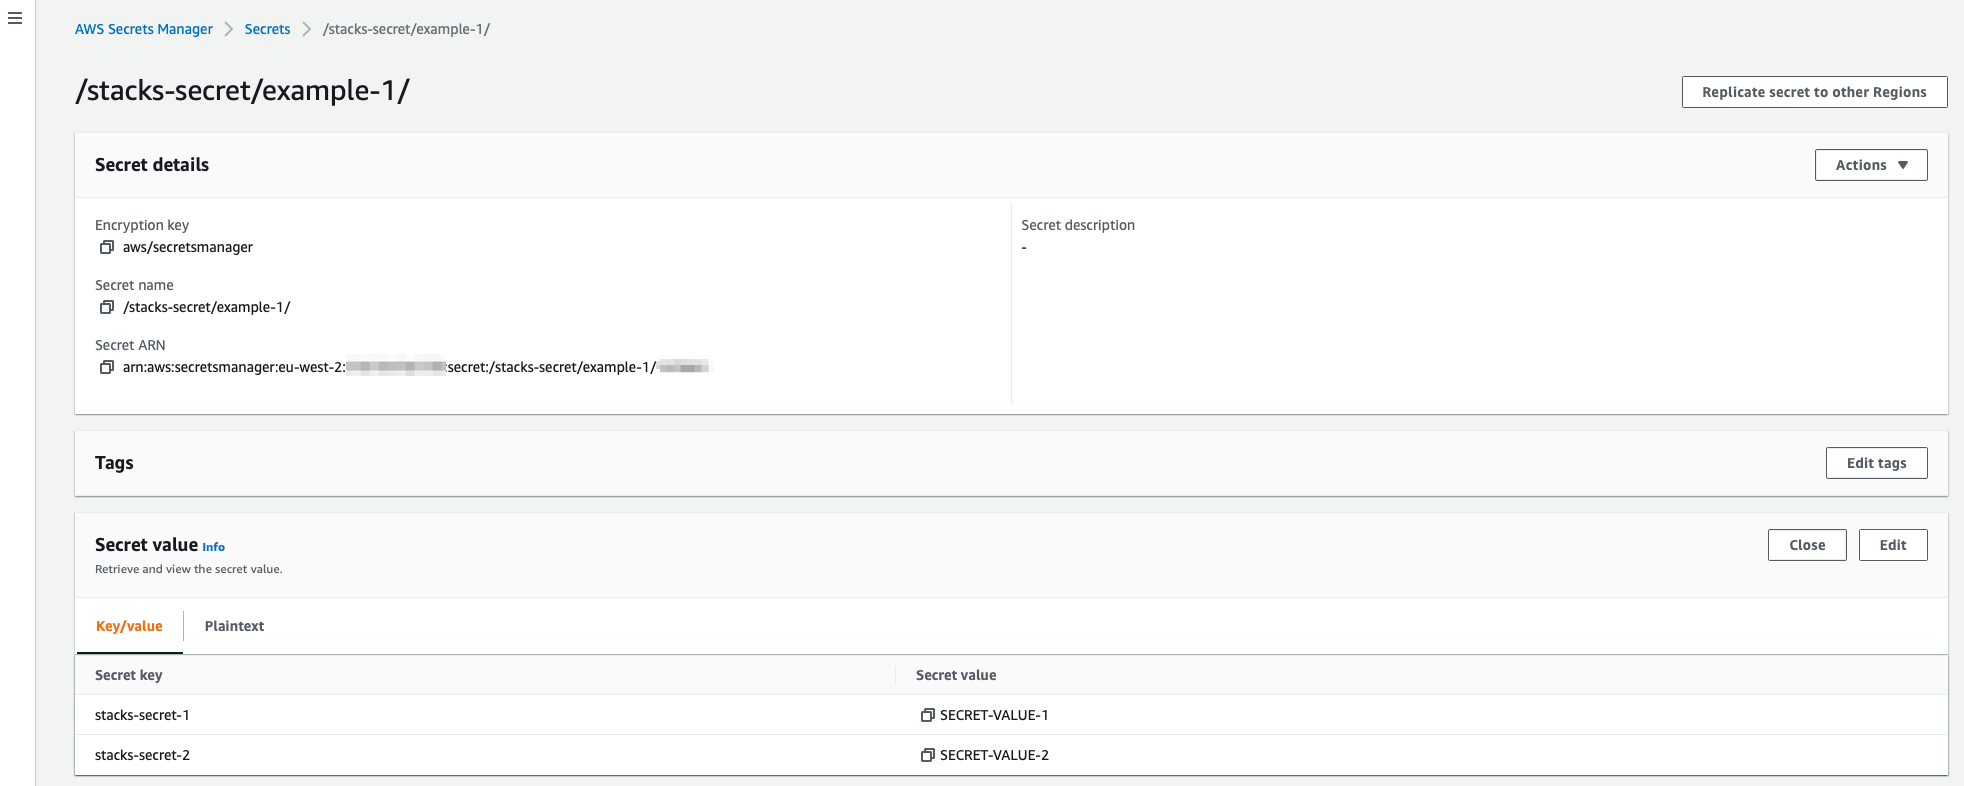Go to AWS Secrets Manager breadcrumb
The width and height of the screenshot is (1964, 786).
144,29
